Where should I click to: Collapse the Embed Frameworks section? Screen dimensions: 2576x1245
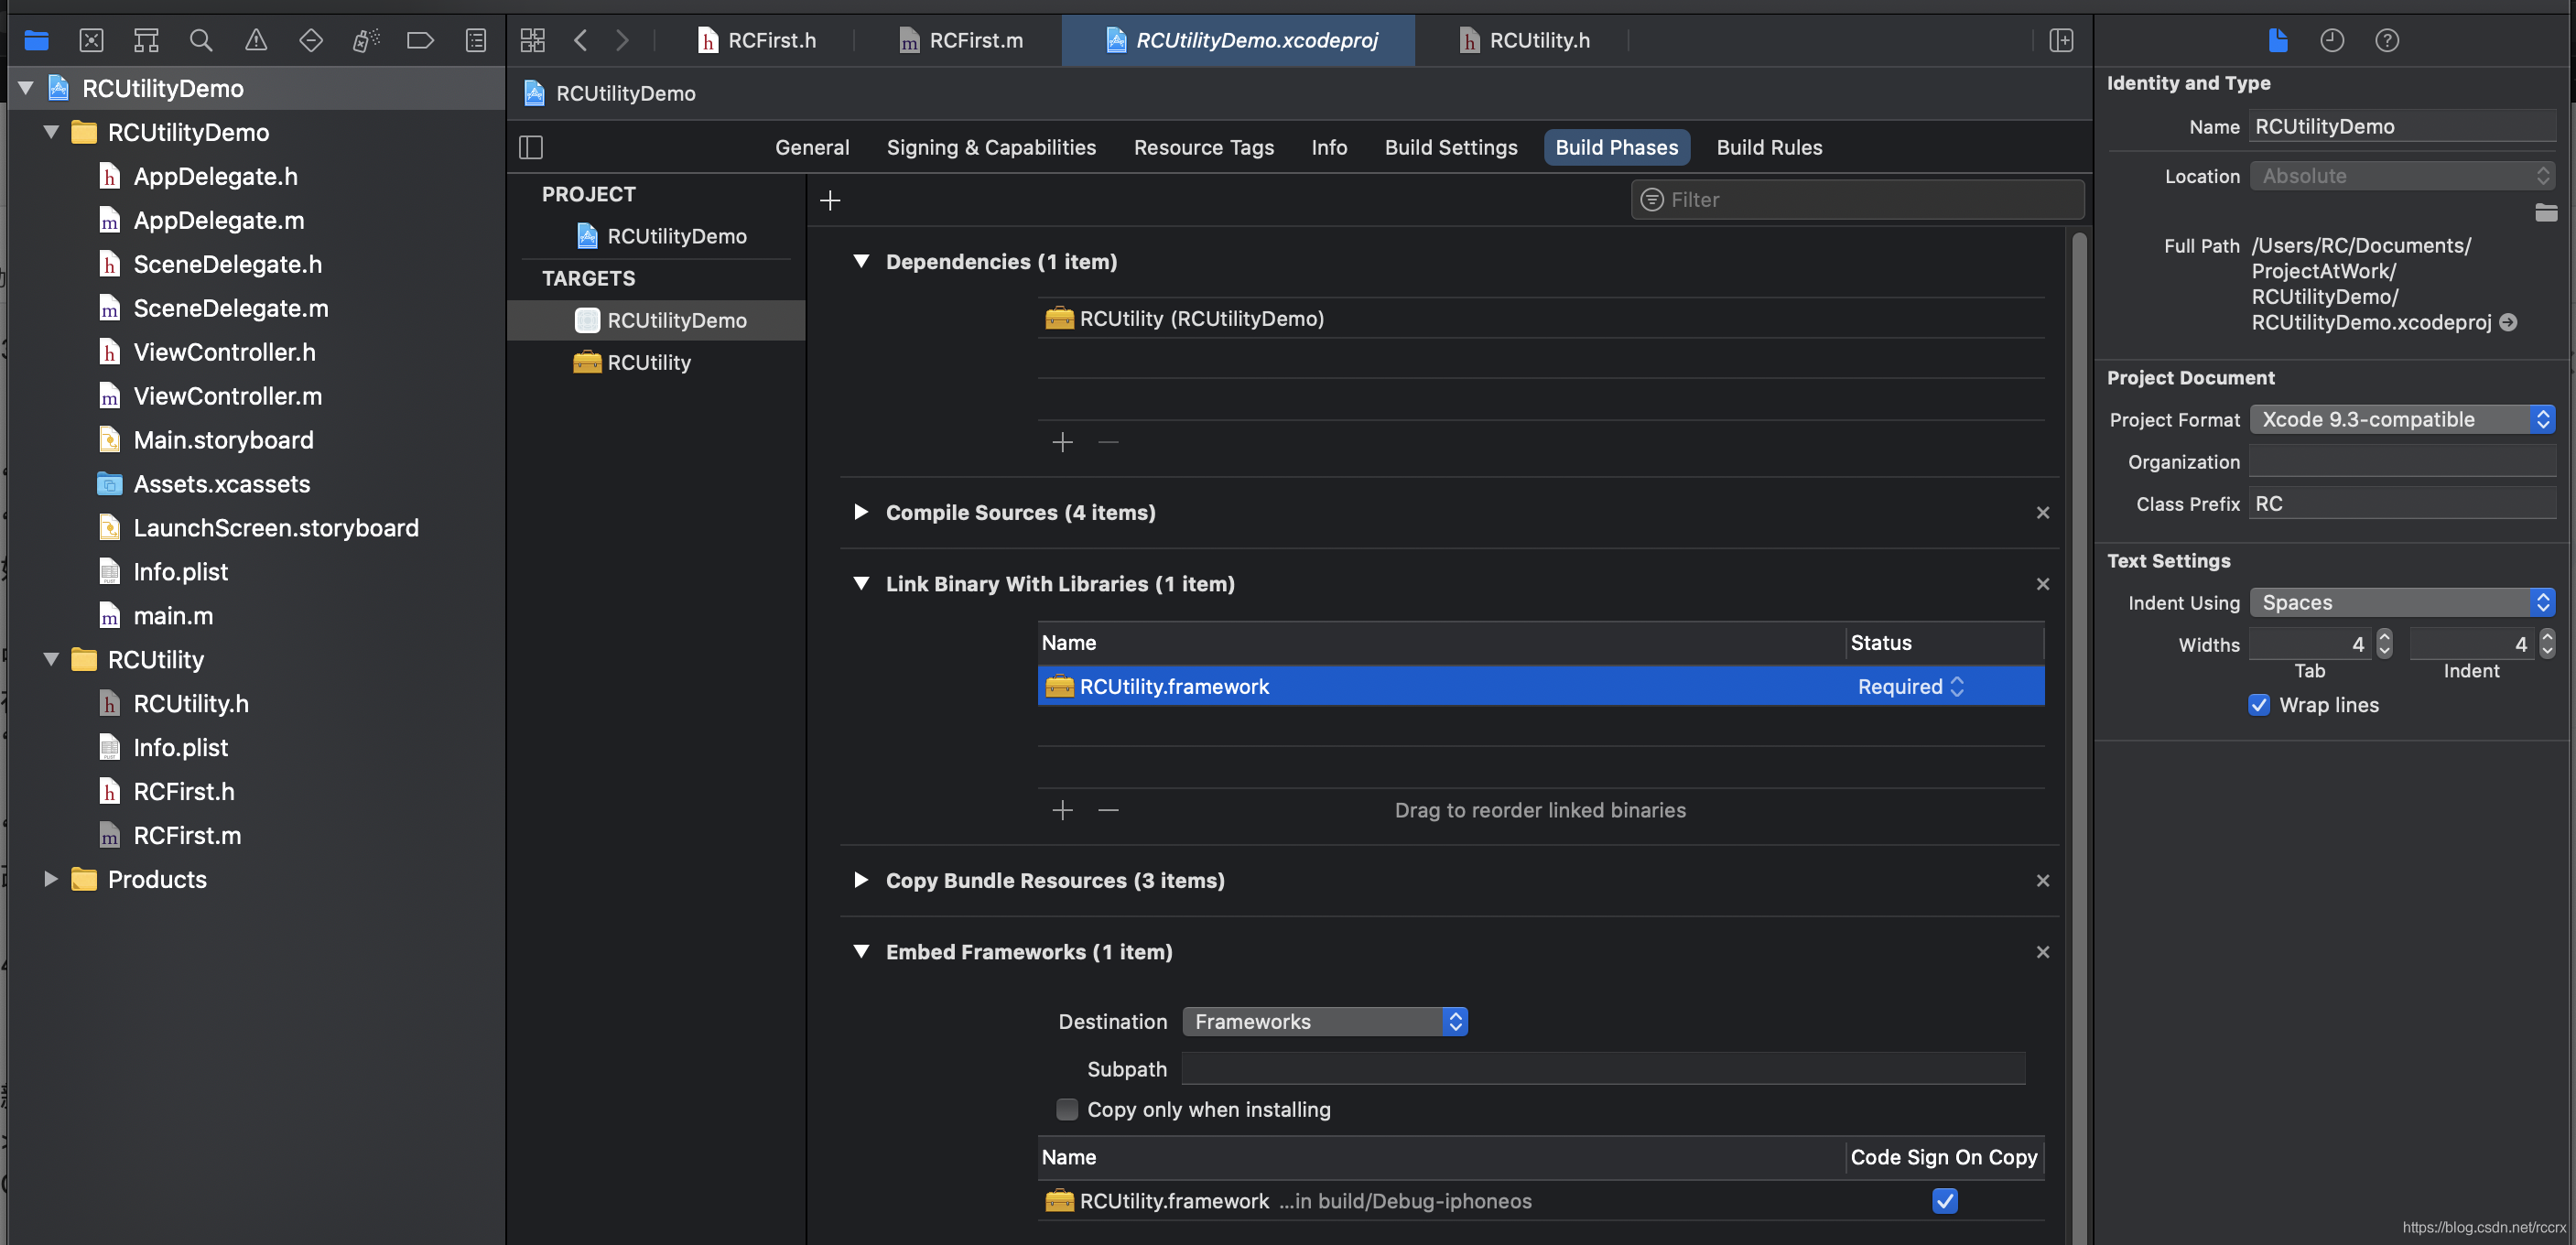[861, 952]
